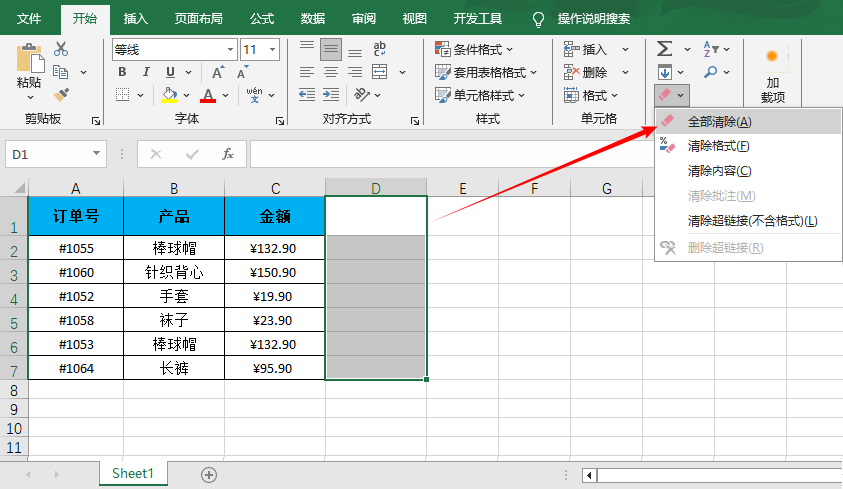Align text right

coord(355,72)
